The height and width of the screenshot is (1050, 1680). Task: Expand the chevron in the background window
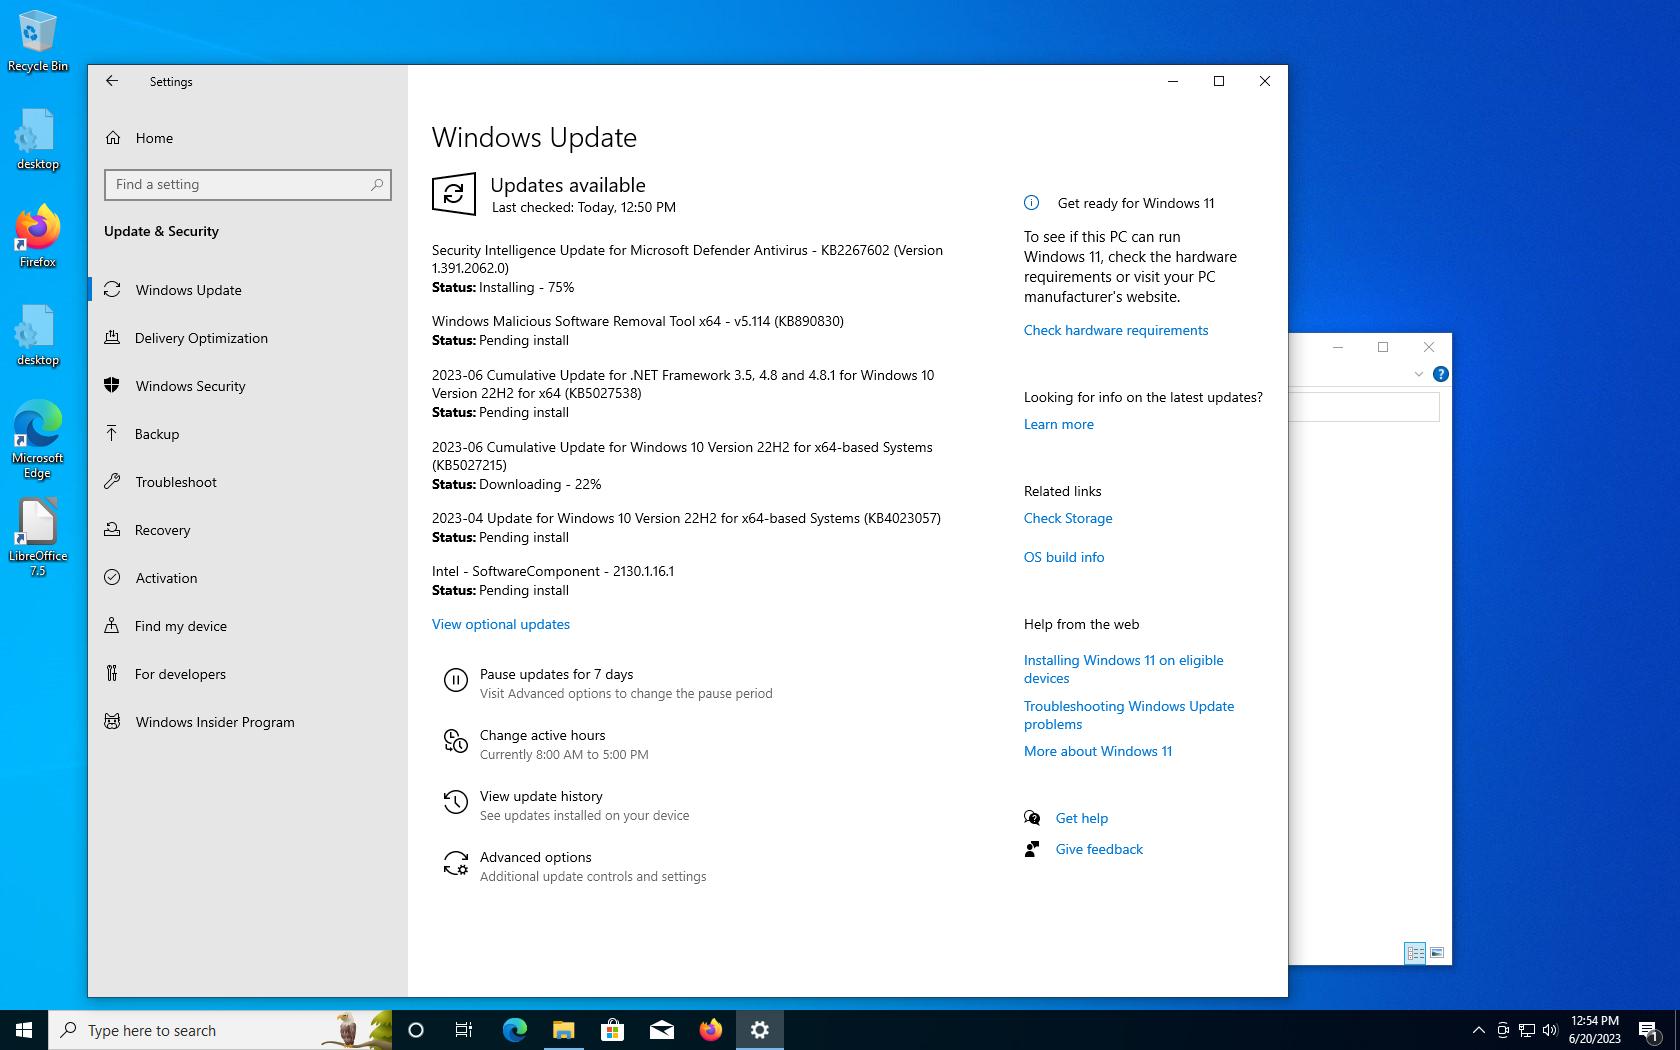point(1418,374)
